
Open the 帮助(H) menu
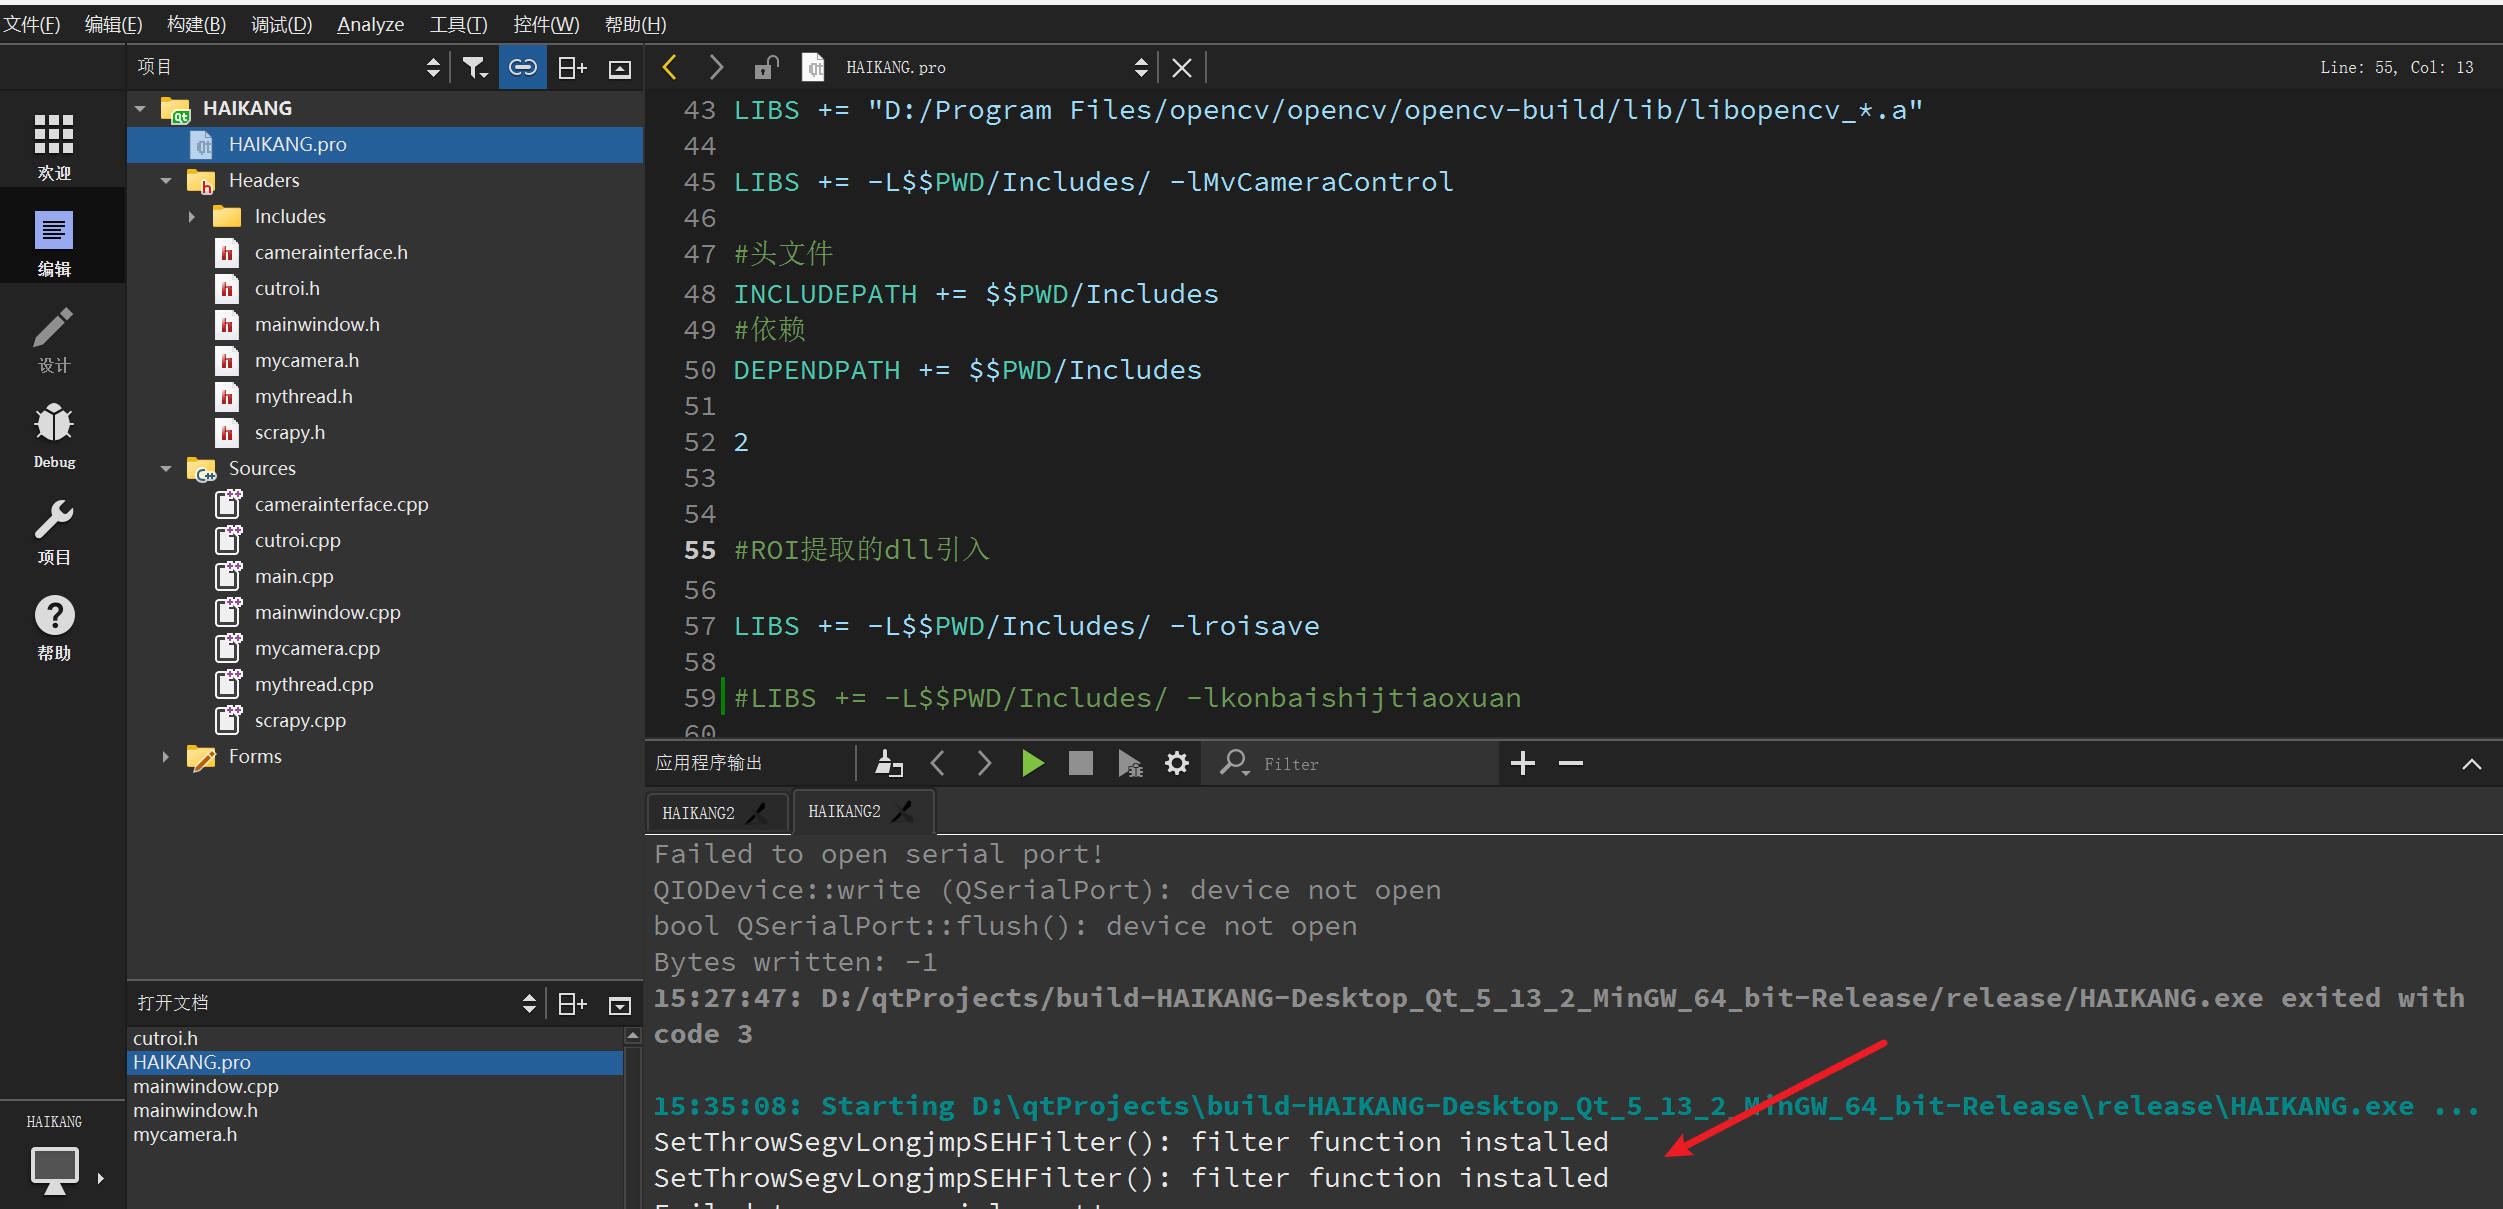coord(635,24)
